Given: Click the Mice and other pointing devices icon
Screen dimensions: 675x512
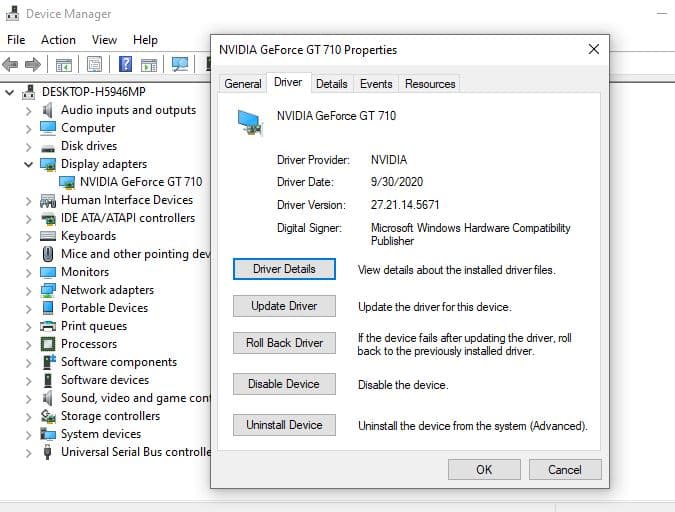Looking at the screenshot, I should coord(48,254).
